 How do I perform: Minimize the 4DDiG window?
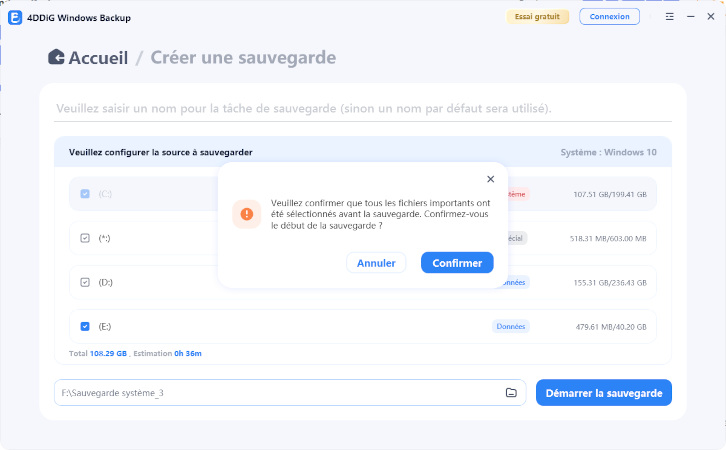[x=690, y=17]
